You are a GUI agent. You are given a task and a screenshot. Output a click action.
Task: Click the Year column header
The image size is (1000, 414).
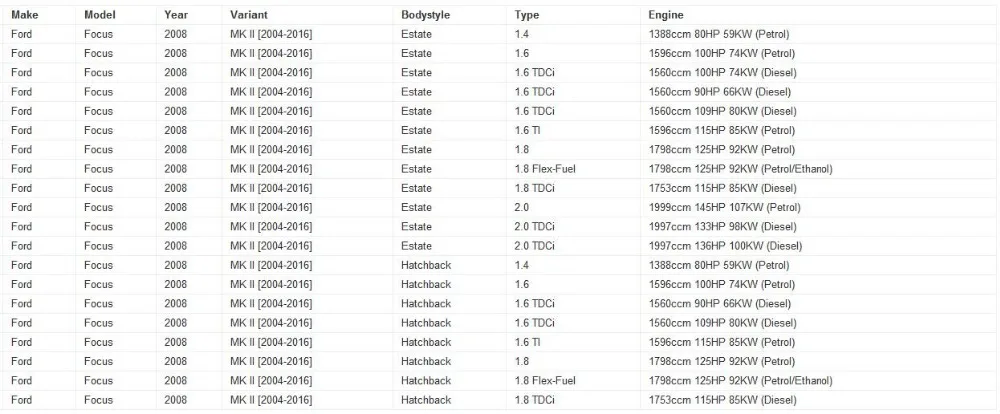175,15
